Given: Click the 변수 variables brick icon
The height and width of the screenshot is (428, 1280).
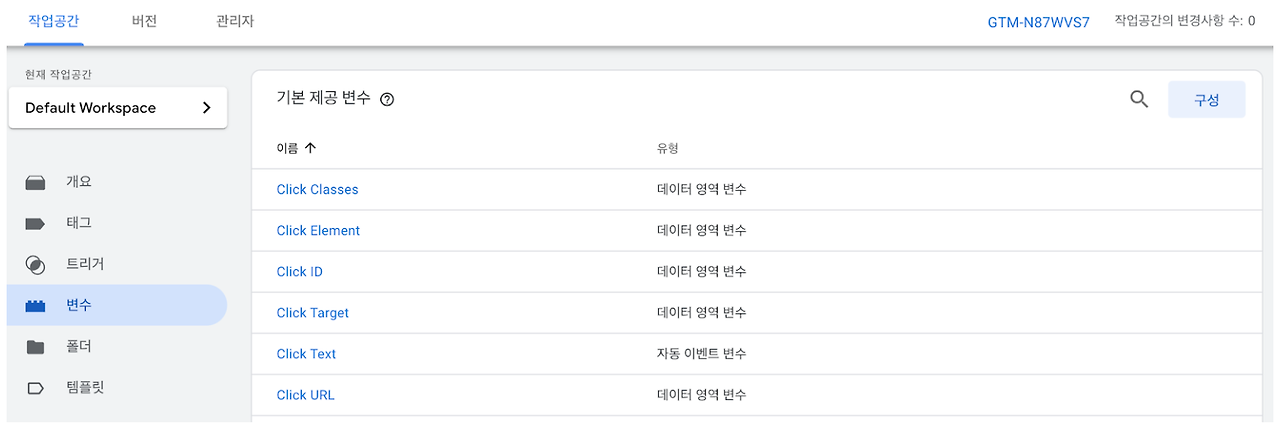Looking at the screenshot, I should [36, 306].
